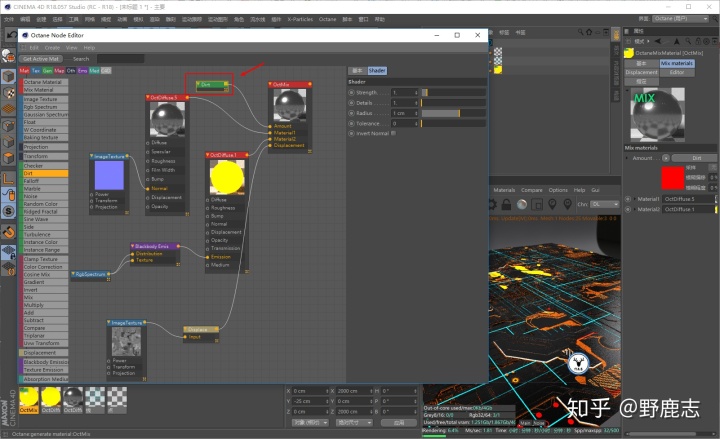
Task: Open the Mix materials tab in Attributes panel
Action: (677, 63)
